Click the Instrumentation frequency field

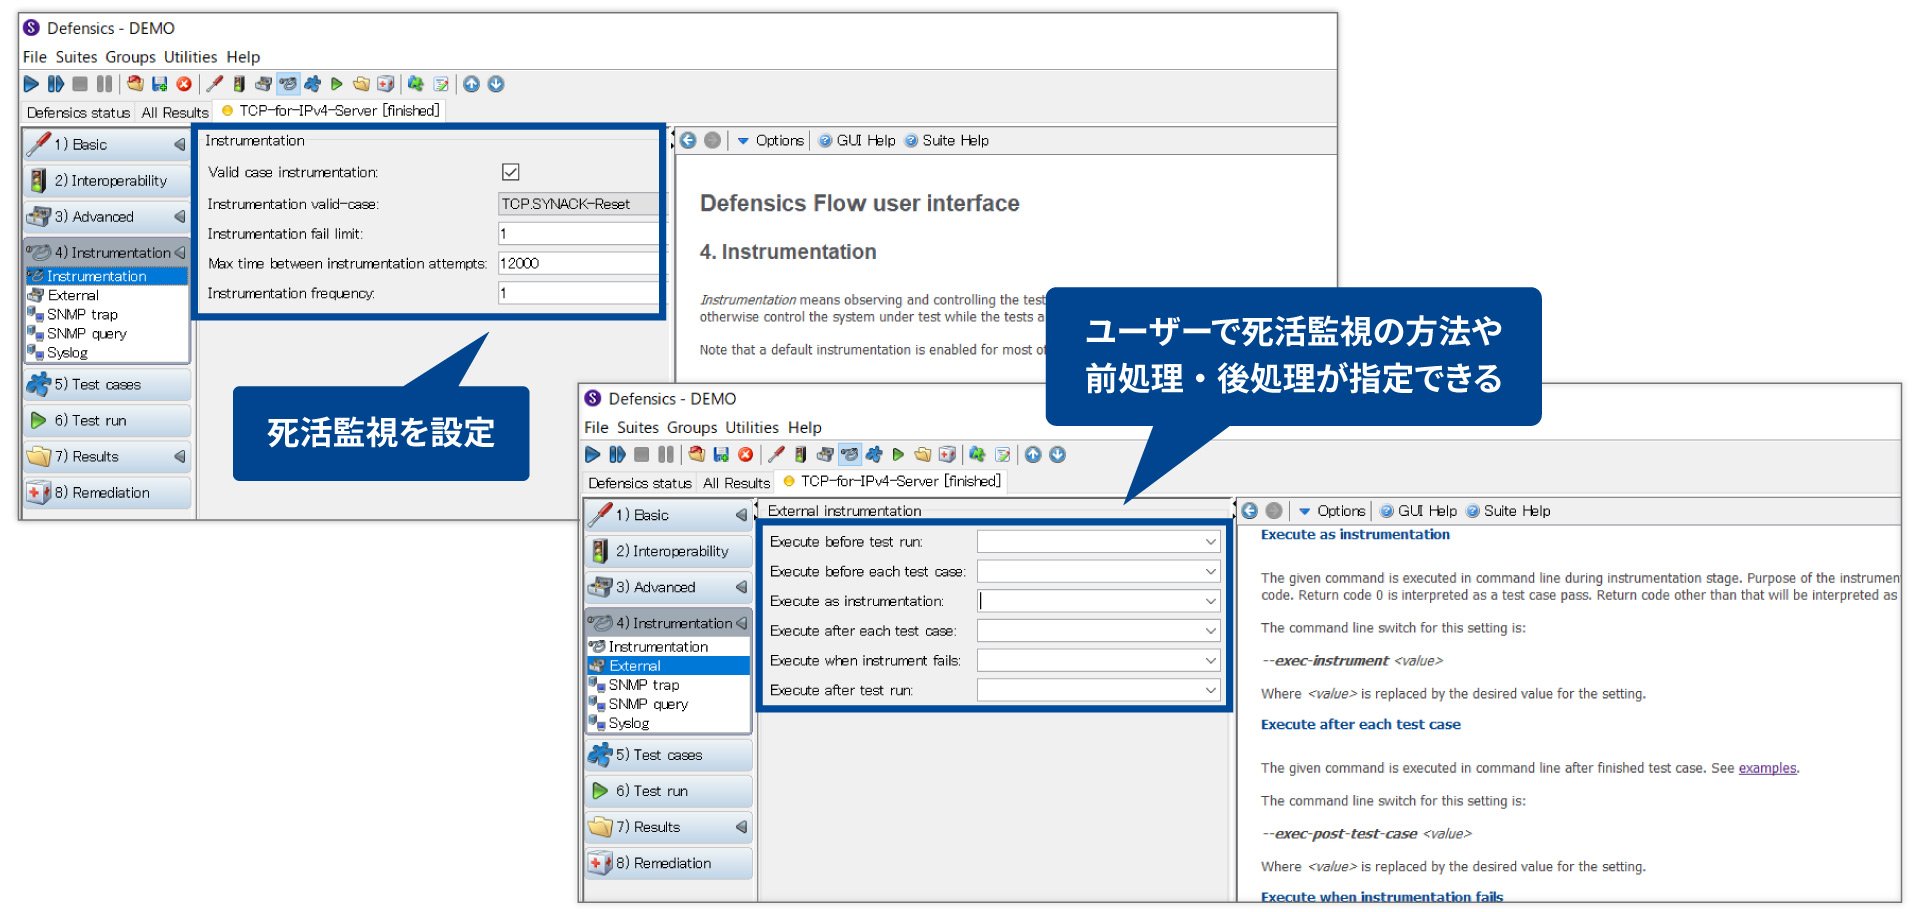click(578, 294)
